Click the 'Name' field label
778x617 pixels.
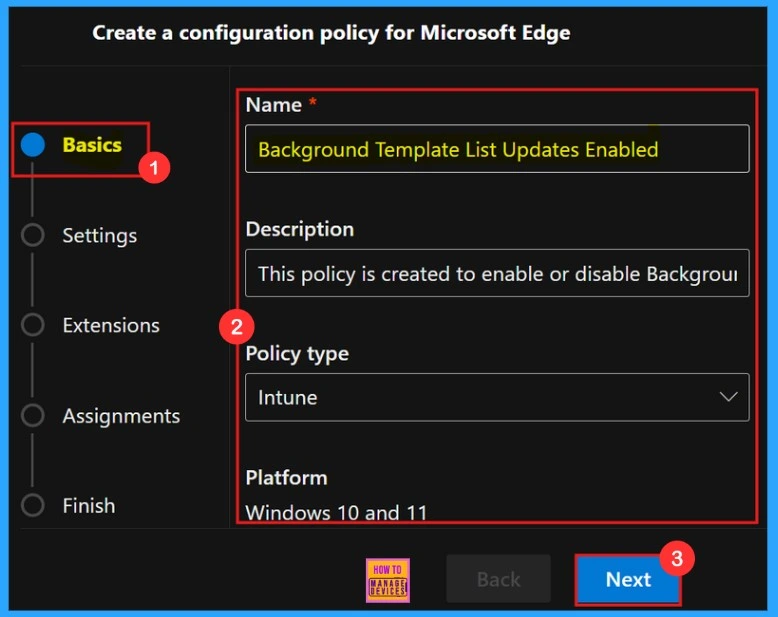tap(273, 105)
